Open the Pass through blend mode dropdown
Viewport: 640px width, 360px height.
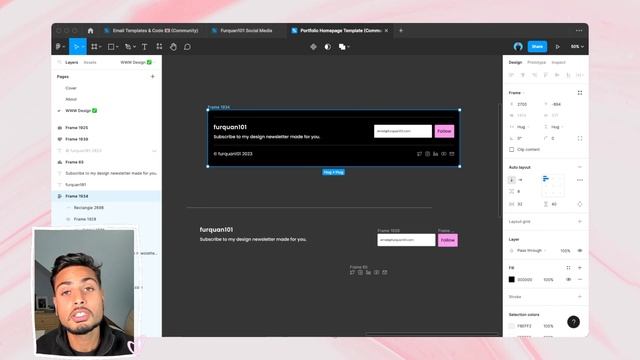[x=531, y=251]
